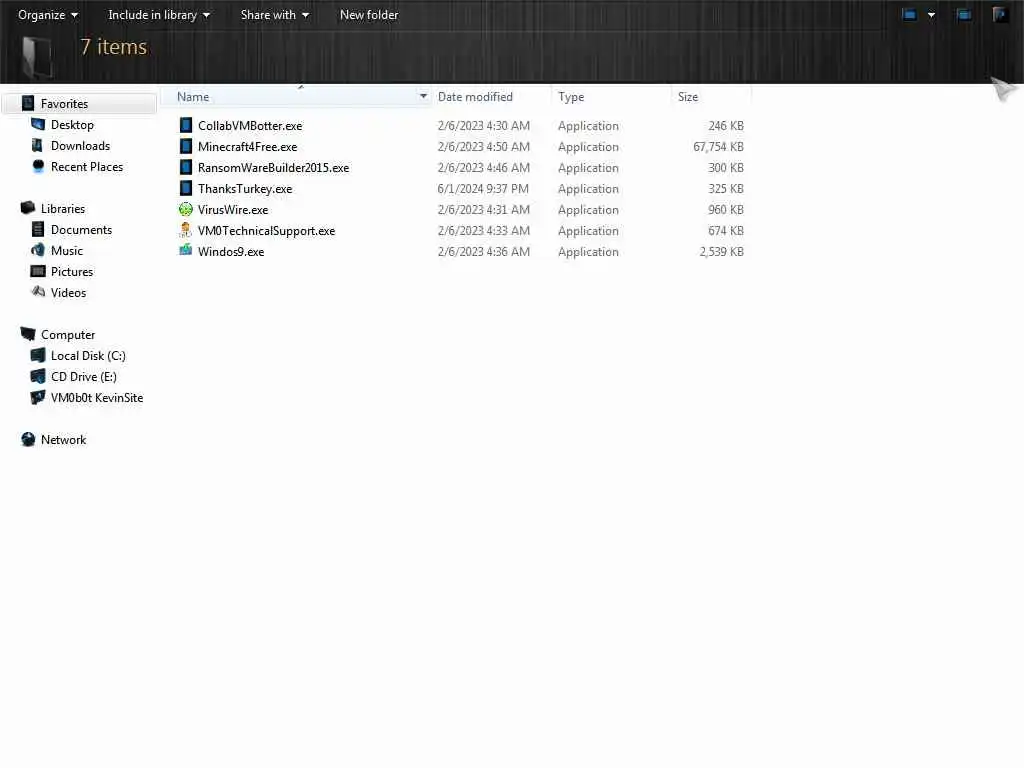Click the Documents library icon
This screenshot has height=768, width=1024.
[x=38, y=229]
